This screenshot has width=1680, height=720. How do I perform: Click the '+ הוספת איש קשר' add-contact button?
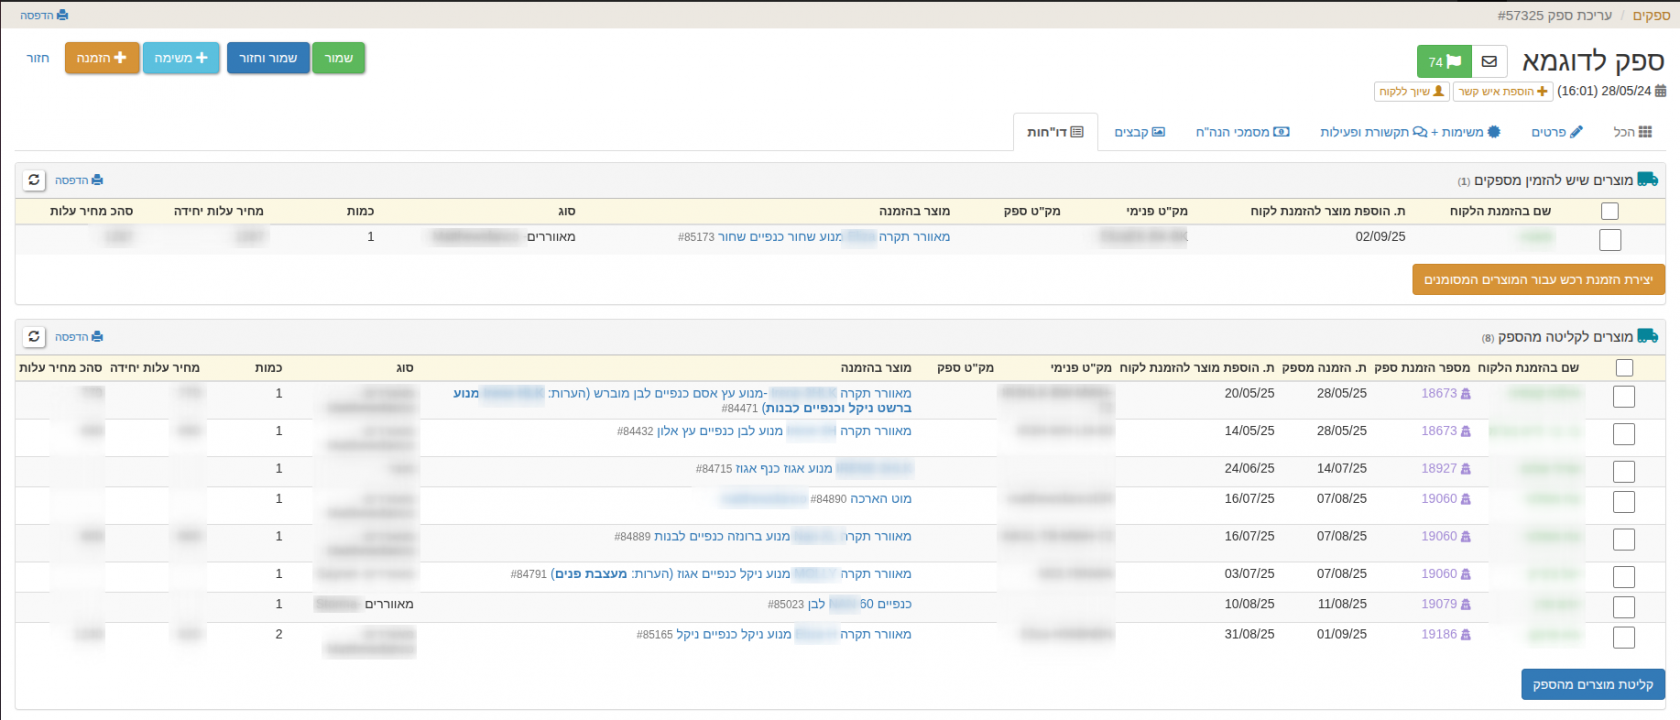tap(1502, 91)
